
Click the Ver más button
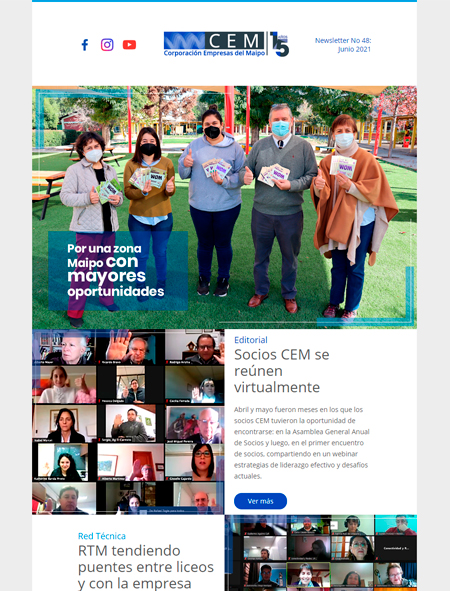260,501
